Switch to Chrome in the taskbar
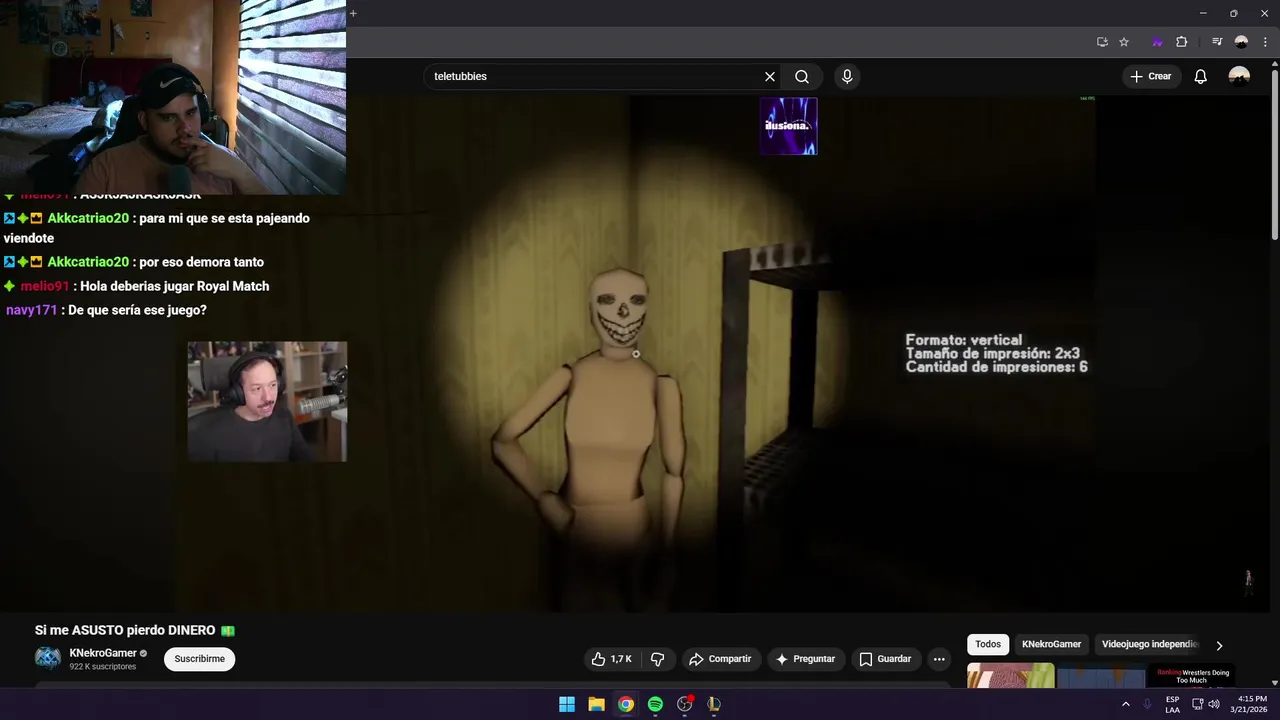The image size is (1280, 720). [x=625, y=704]
